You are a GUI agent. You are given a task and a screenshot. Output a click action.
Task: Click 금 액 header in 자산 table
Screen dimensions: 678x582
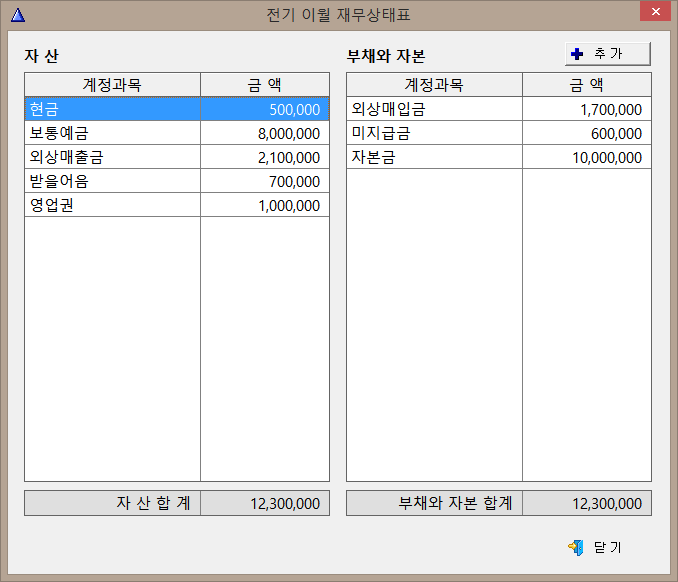click(x=265, y=85)
